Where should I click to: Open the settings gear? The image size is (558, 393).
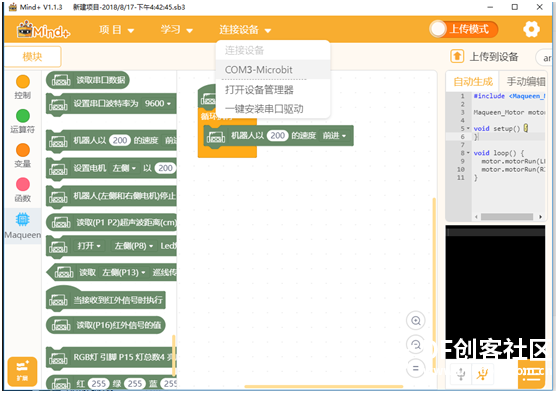[x=531, y=29]
